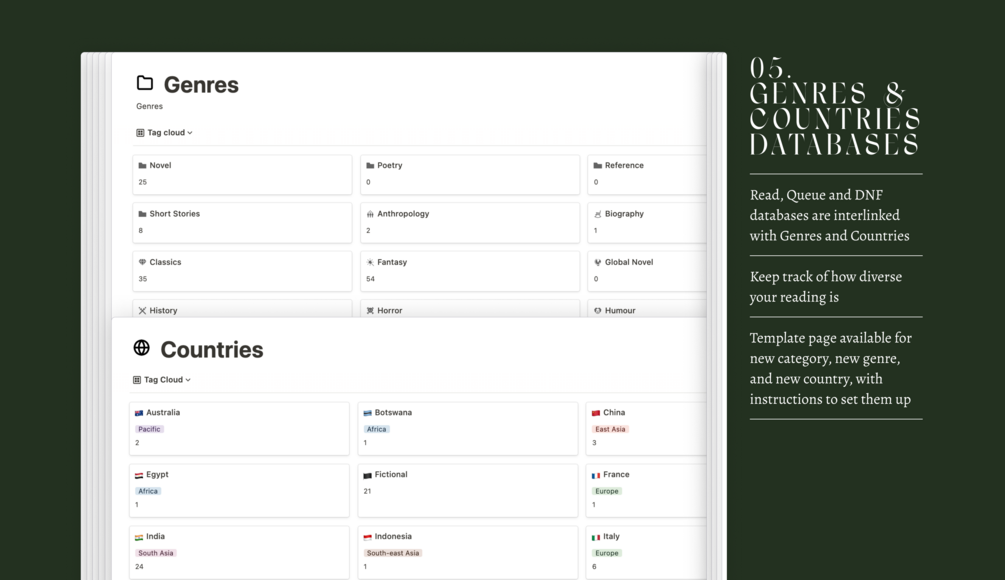Screen dimensions: 1005x580
Task: Click the Novel genre folder icon
Action: pyautogui.click(x=142, y=165)
